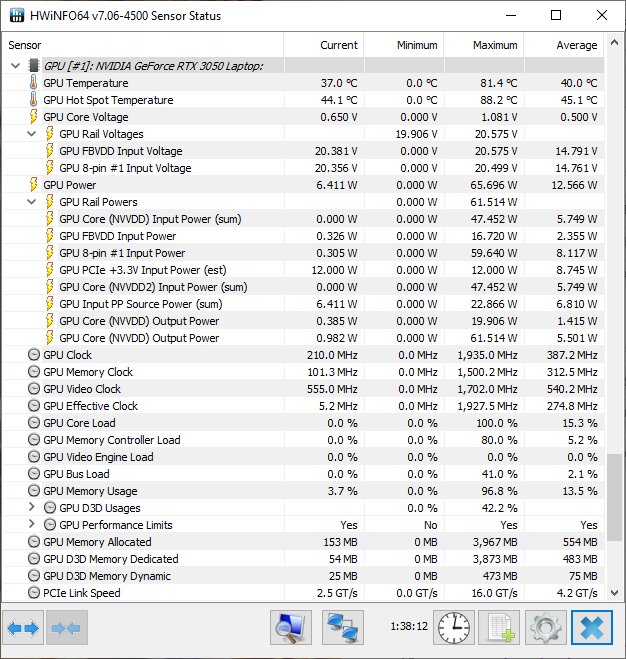The image size is (626, 659).
Task: Click the Average column header
Action: coord(564,45)
